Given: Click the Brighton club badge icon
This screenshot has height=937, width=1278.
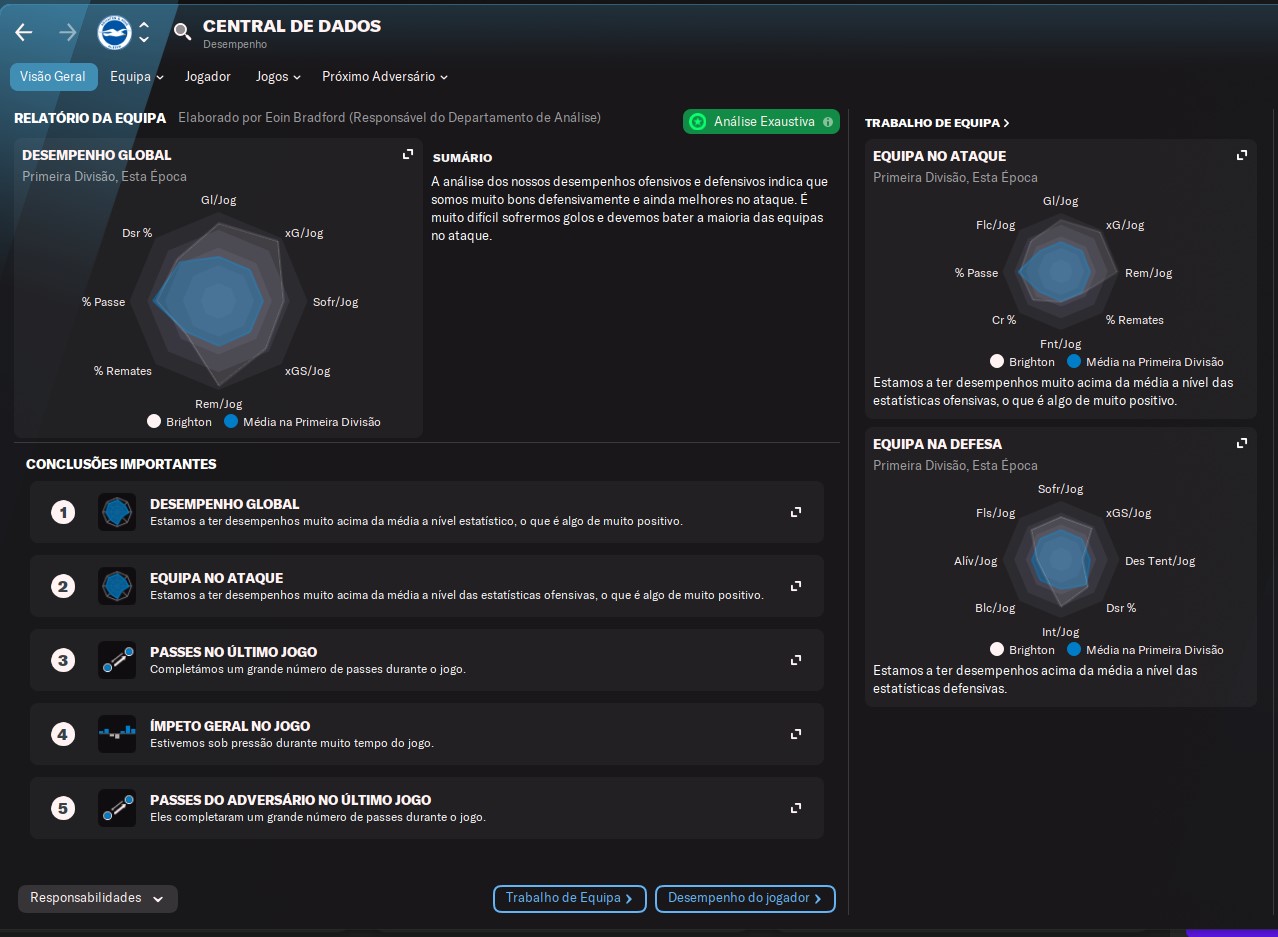Looking at the screenshot, I should point(114,32).
